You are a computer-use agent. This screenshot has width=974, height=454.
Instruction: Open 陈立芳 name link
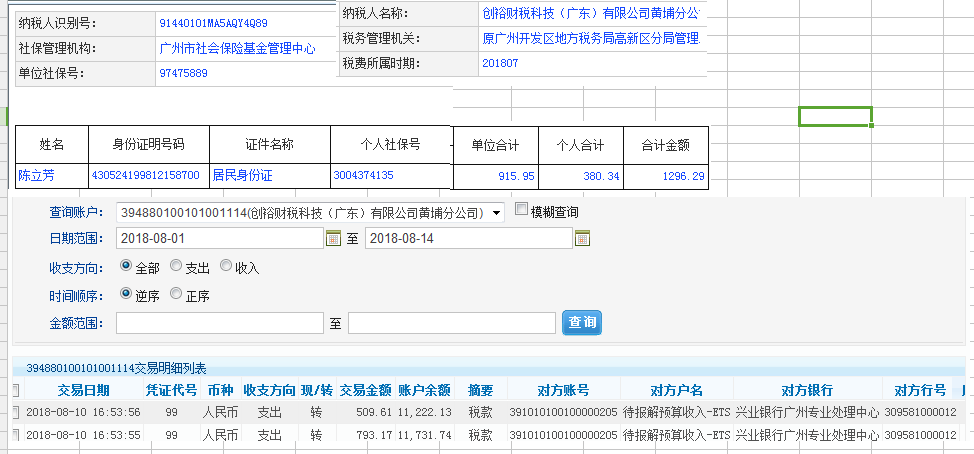coord(36,175)
